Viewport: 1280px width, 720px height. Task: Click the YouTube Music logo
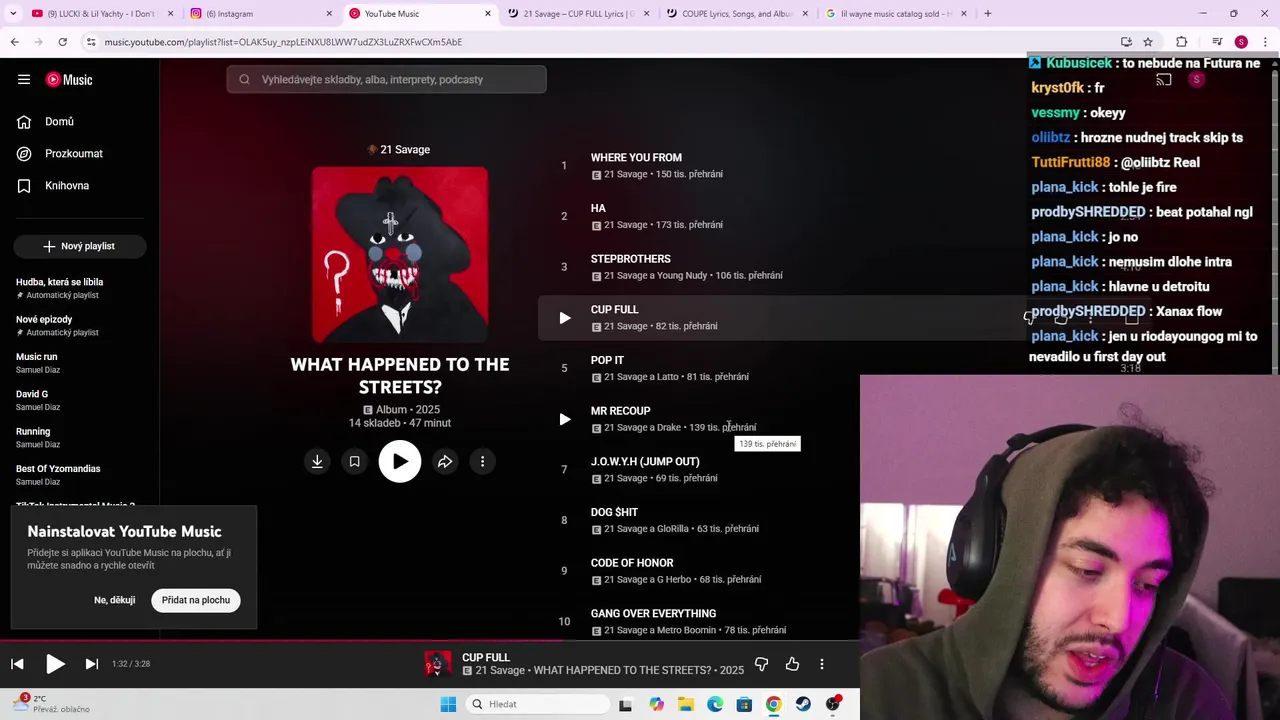point(69,80)
